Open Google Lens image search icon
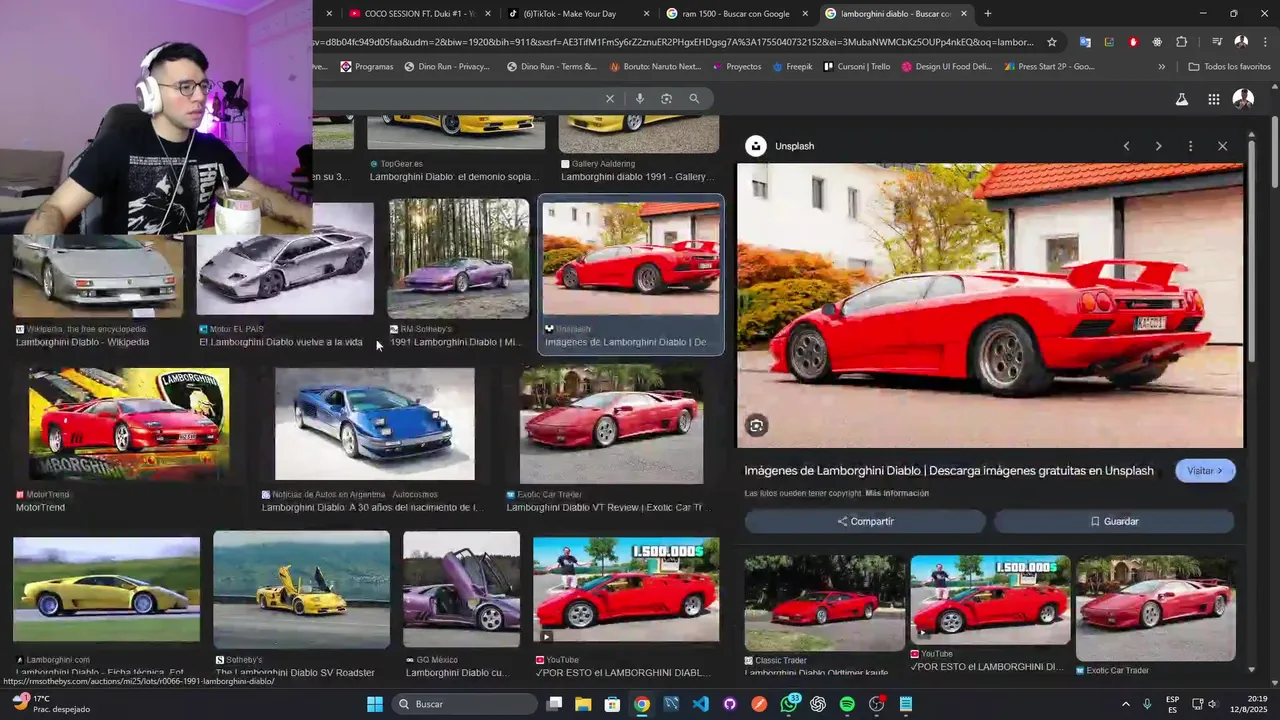Viewport: 1280px width, 720px height. point(666,98)
